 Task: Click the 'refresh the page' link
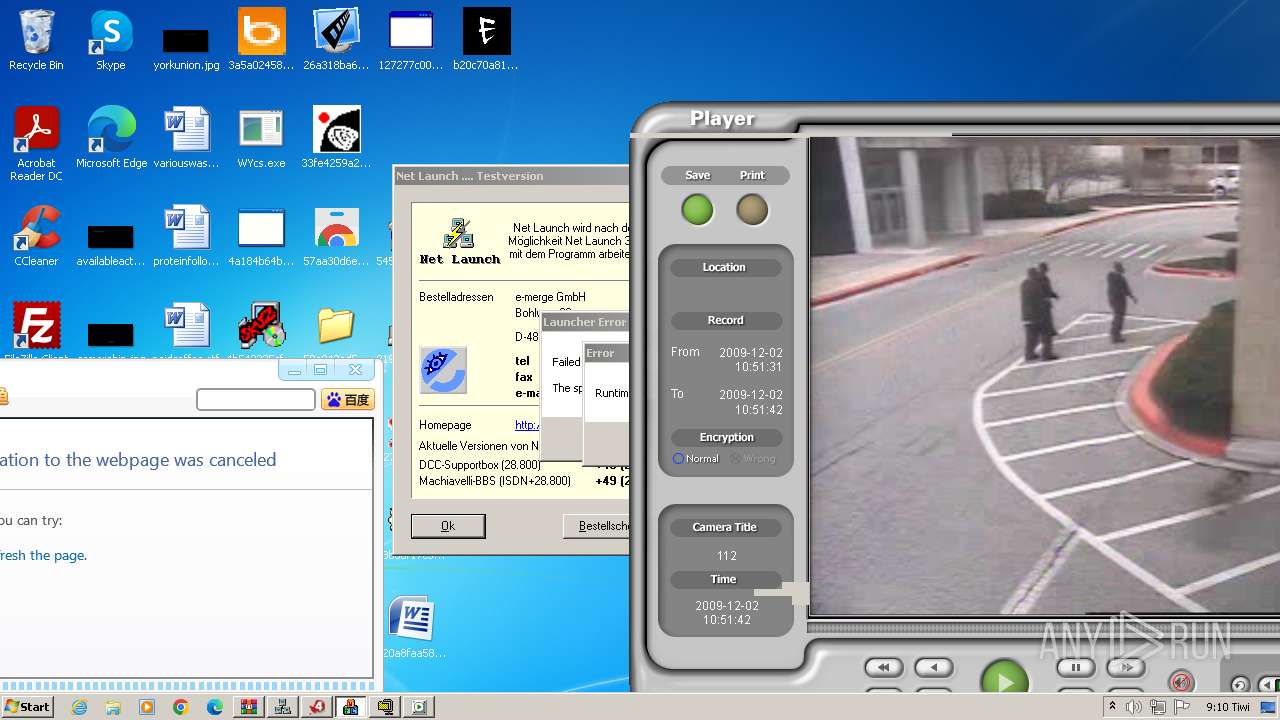pos(43,555)
